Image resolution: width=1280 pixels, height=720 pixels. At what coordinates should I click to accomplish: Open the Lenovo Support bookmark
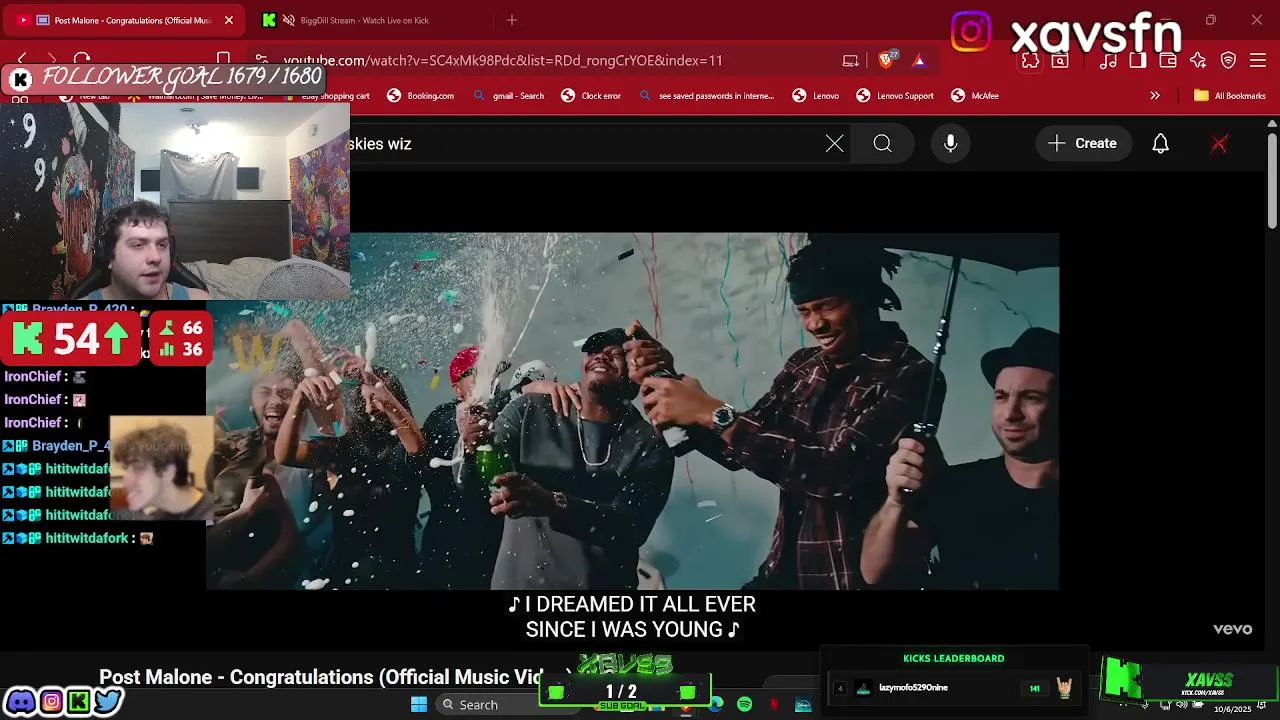coord(895,96)
